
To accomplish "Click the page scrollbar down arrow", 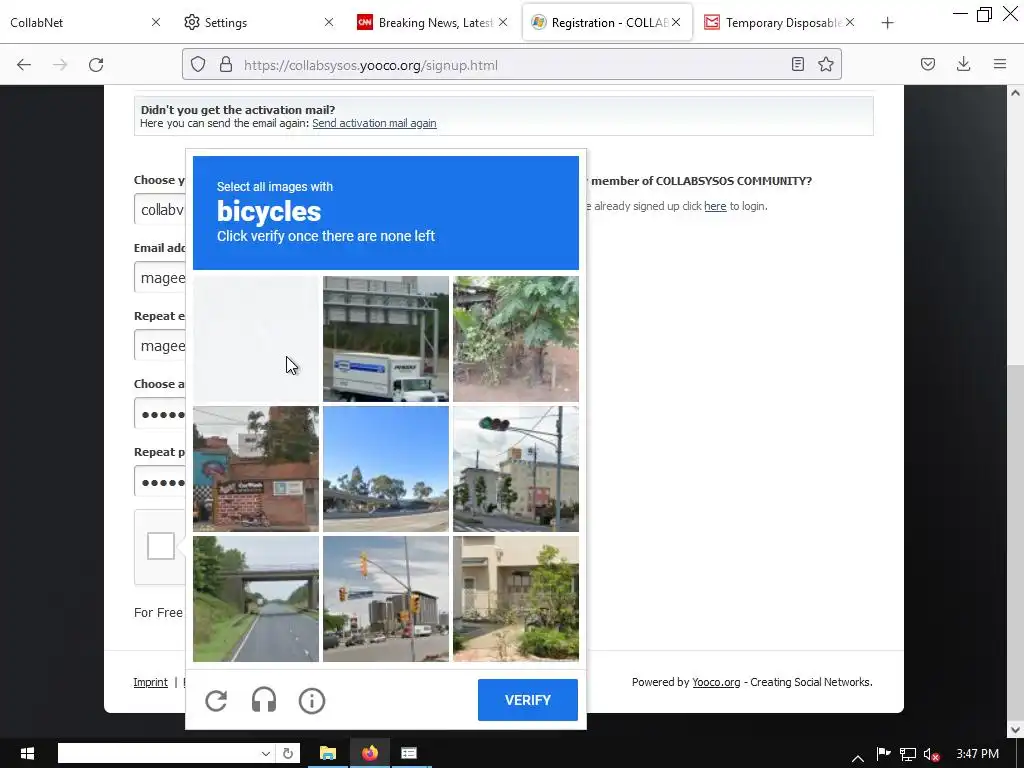I will tap(1015, 729).
